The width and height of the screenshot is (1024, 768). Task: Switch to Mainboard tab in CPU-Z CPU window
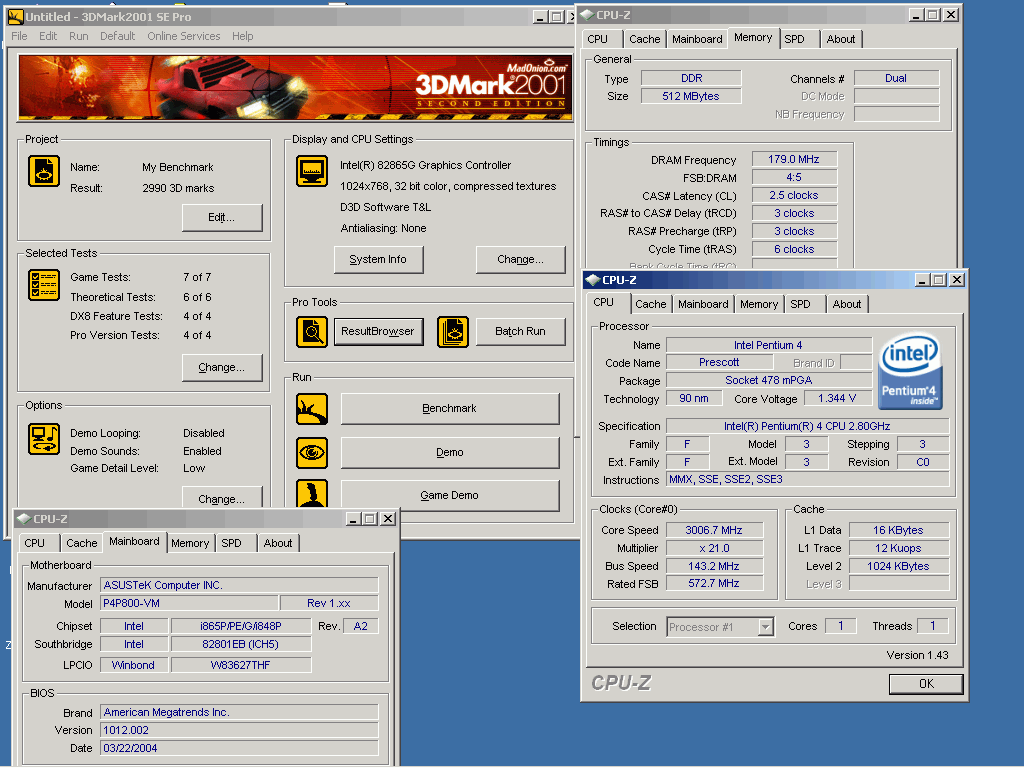tap(703, 304)
